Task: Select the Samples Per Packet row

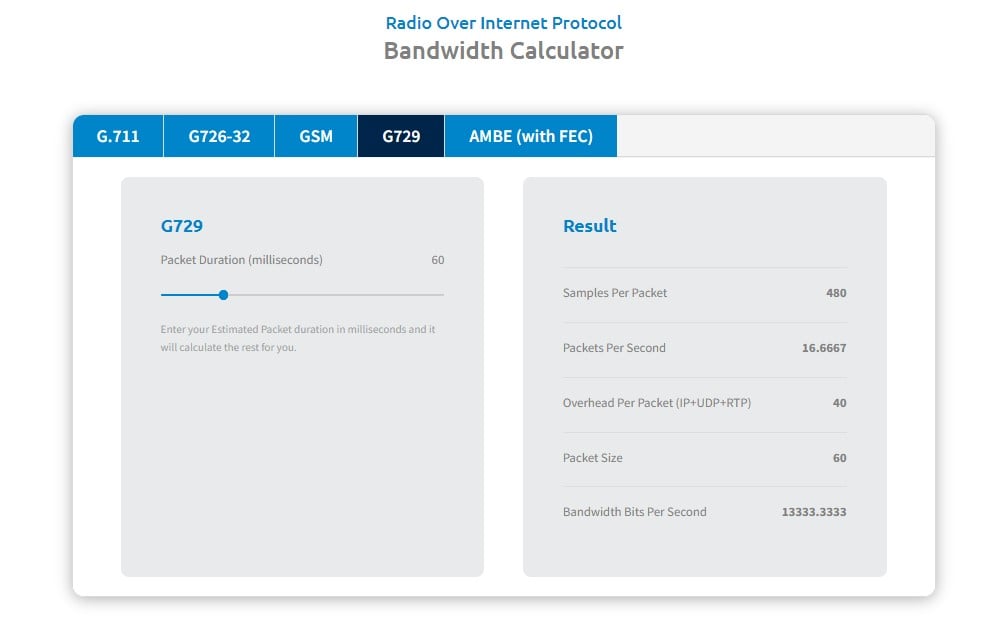Action: click(703, 293)
